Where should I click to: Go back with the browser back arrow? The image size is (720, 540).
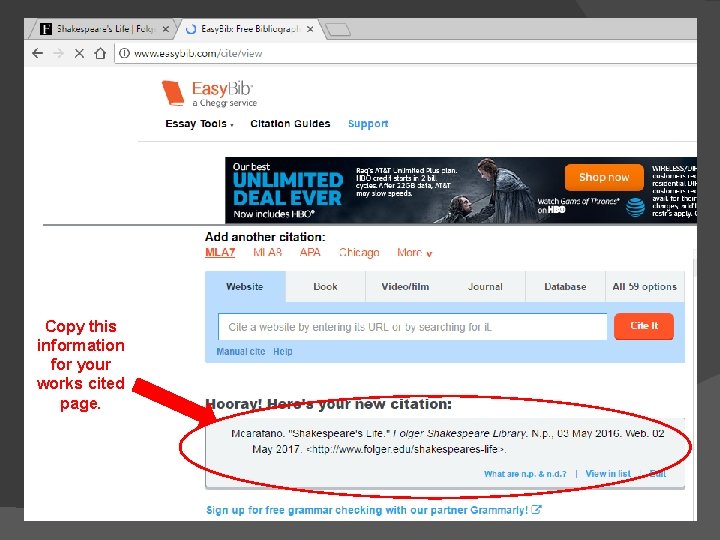[38, 53]
